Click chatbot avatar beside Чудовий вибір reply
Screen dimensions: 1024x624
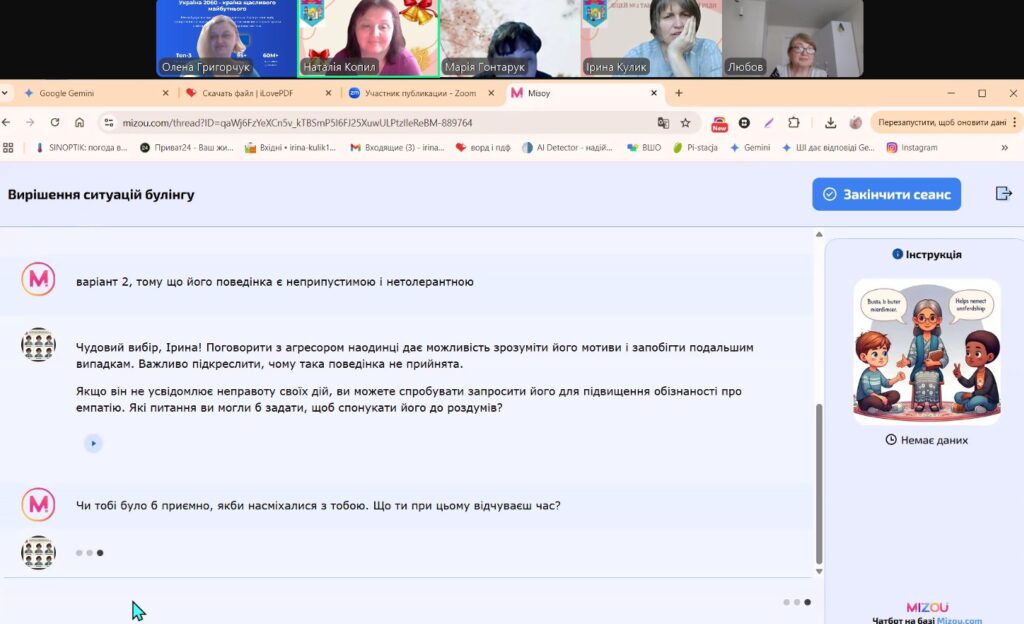point(39,345)
